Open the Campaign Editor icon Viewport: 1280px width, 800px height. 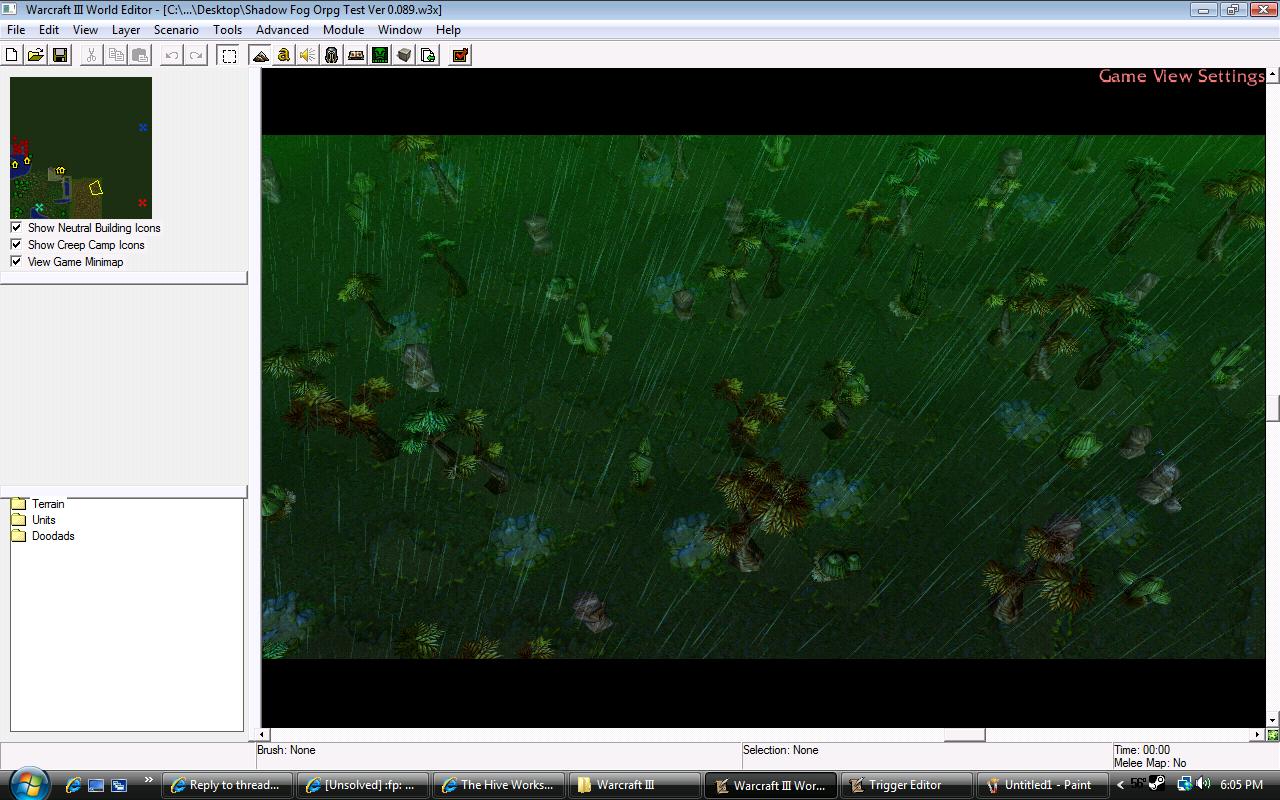[356, 55]
